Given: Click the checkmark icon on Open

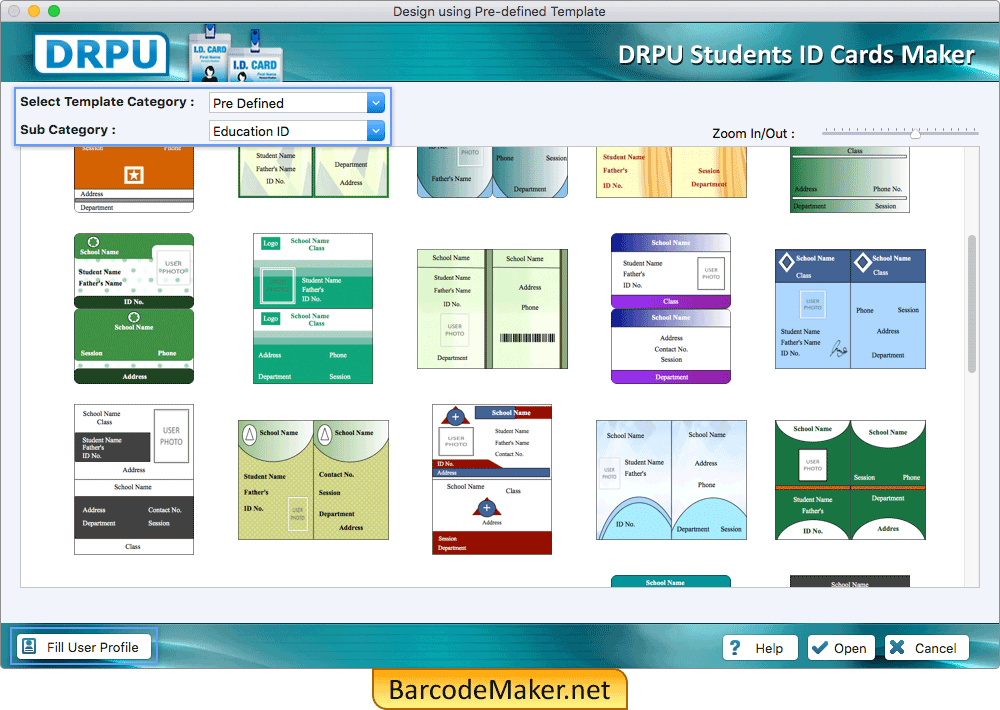Looking at the screenshot, I should point(820,647).
